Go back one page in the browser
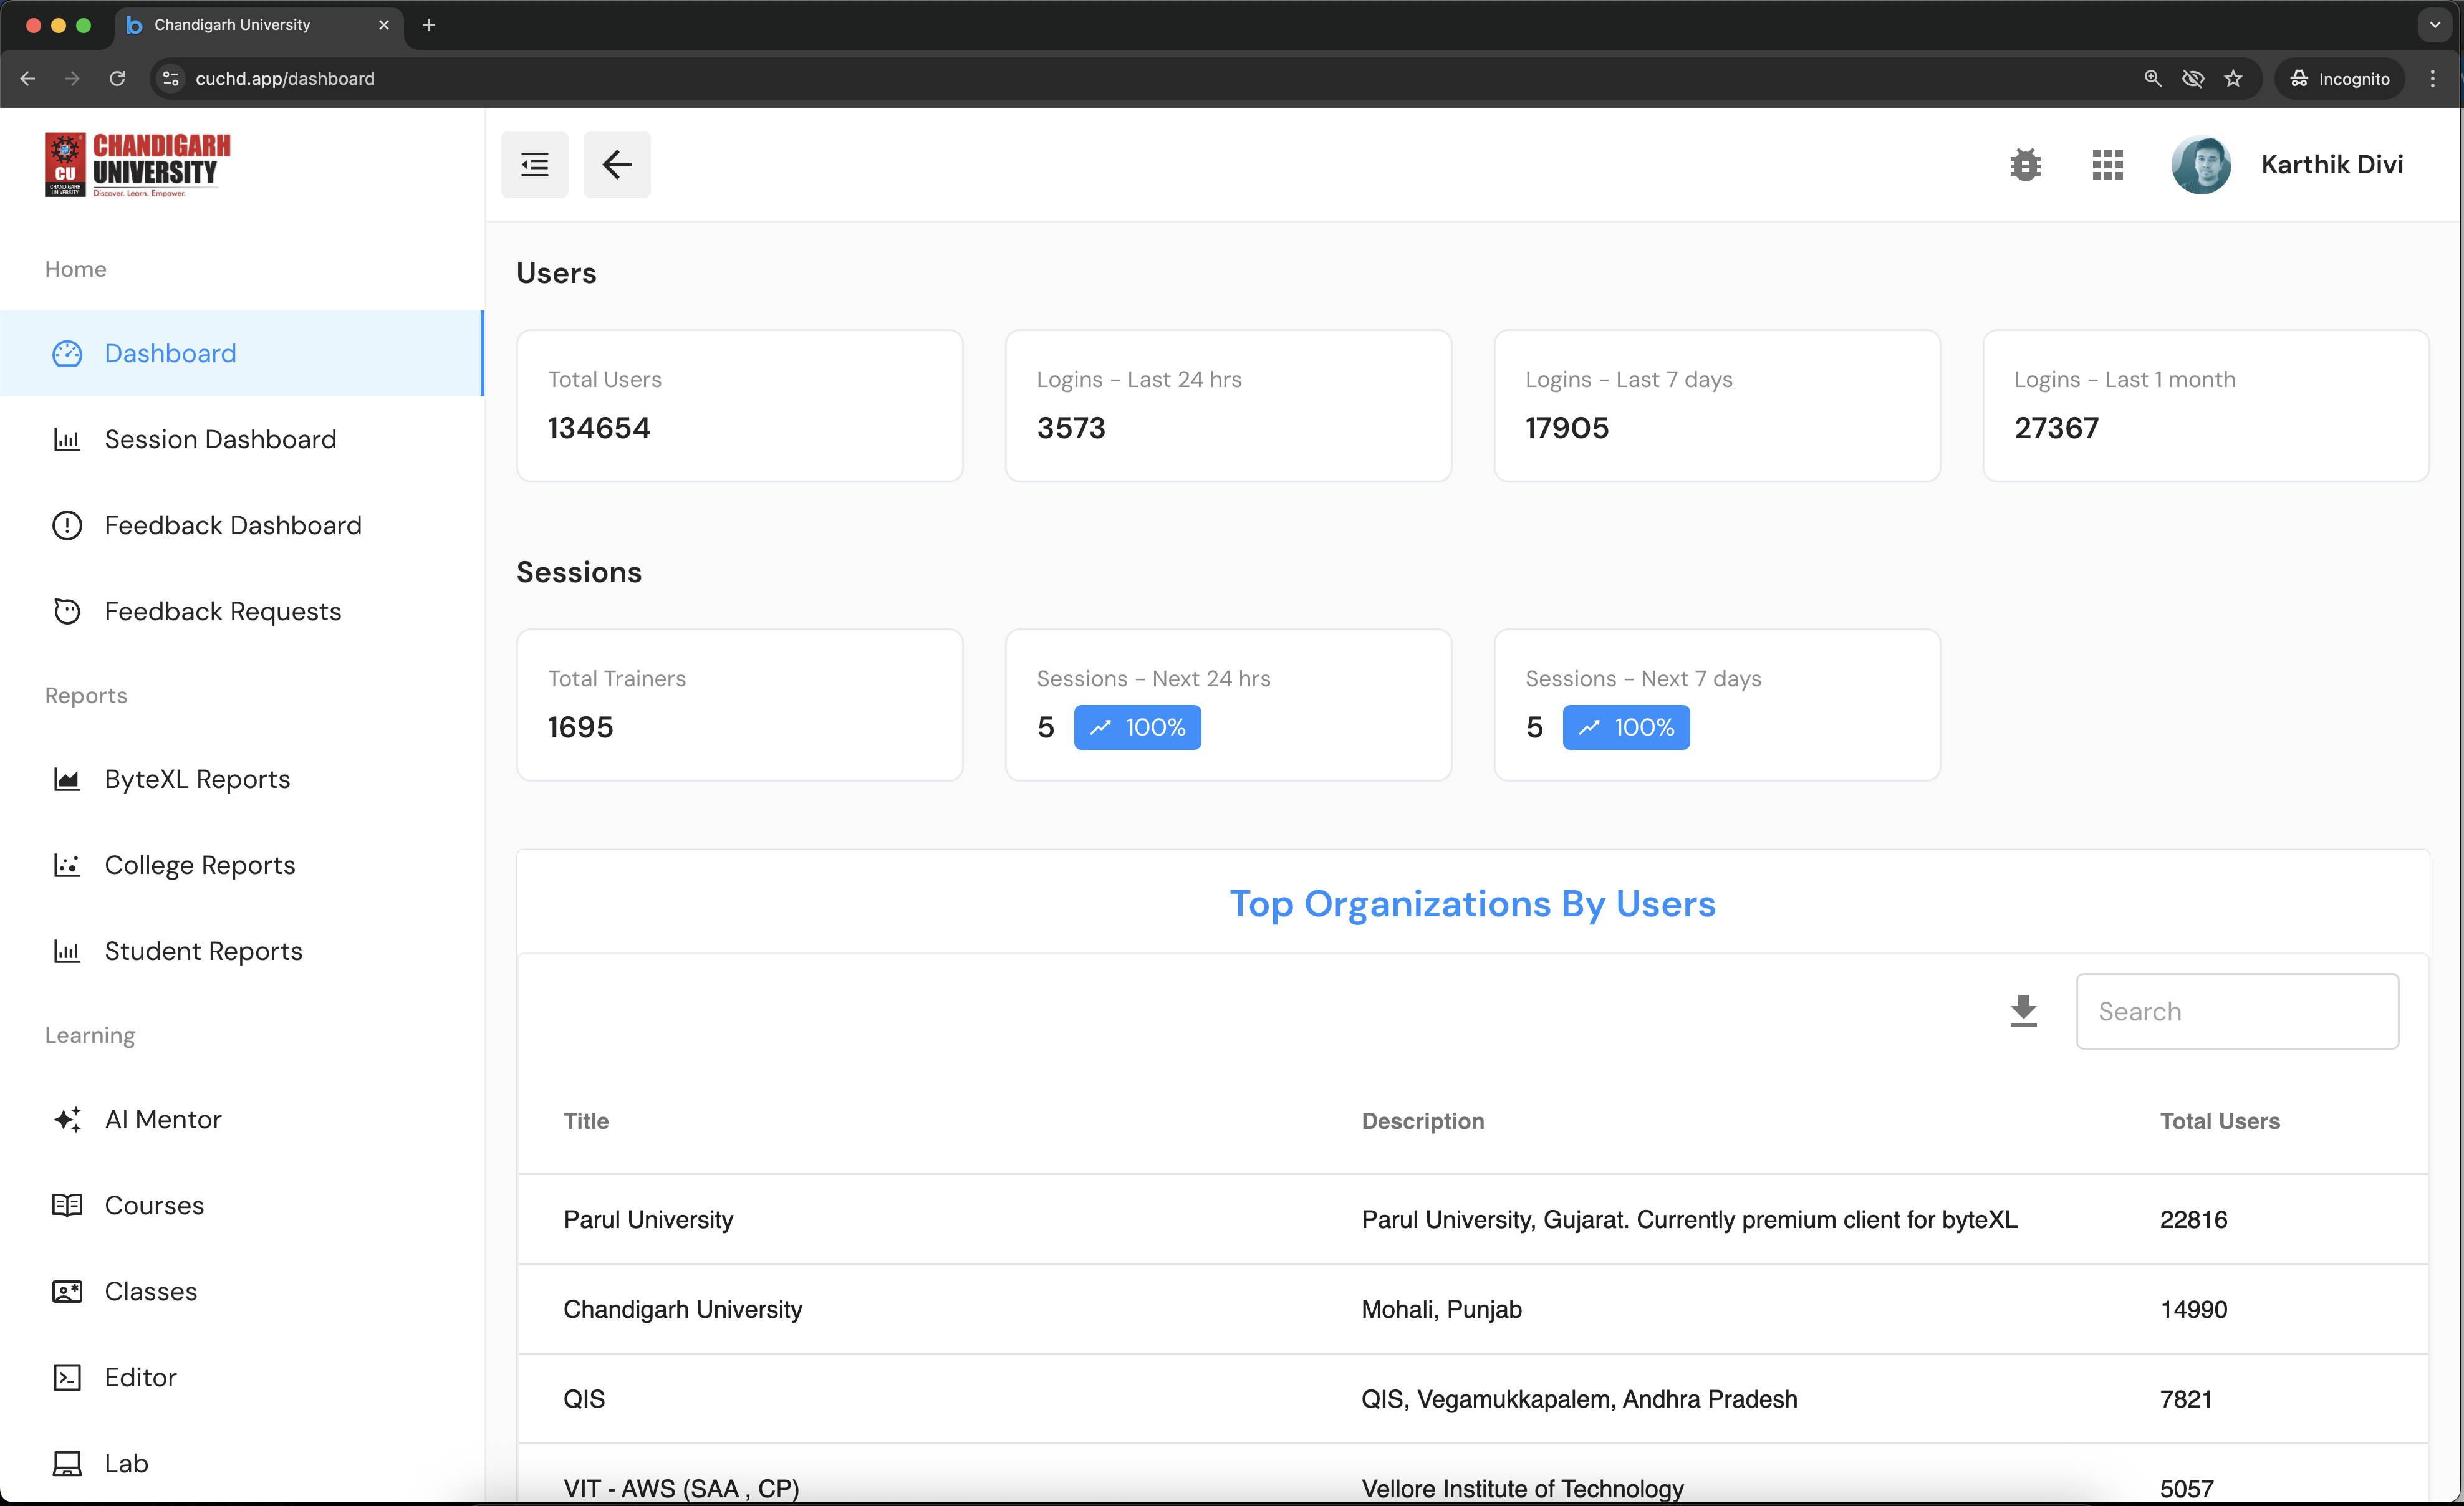Image resolution: width=2464 pixels, height=1506 pixels. (28, 78)
